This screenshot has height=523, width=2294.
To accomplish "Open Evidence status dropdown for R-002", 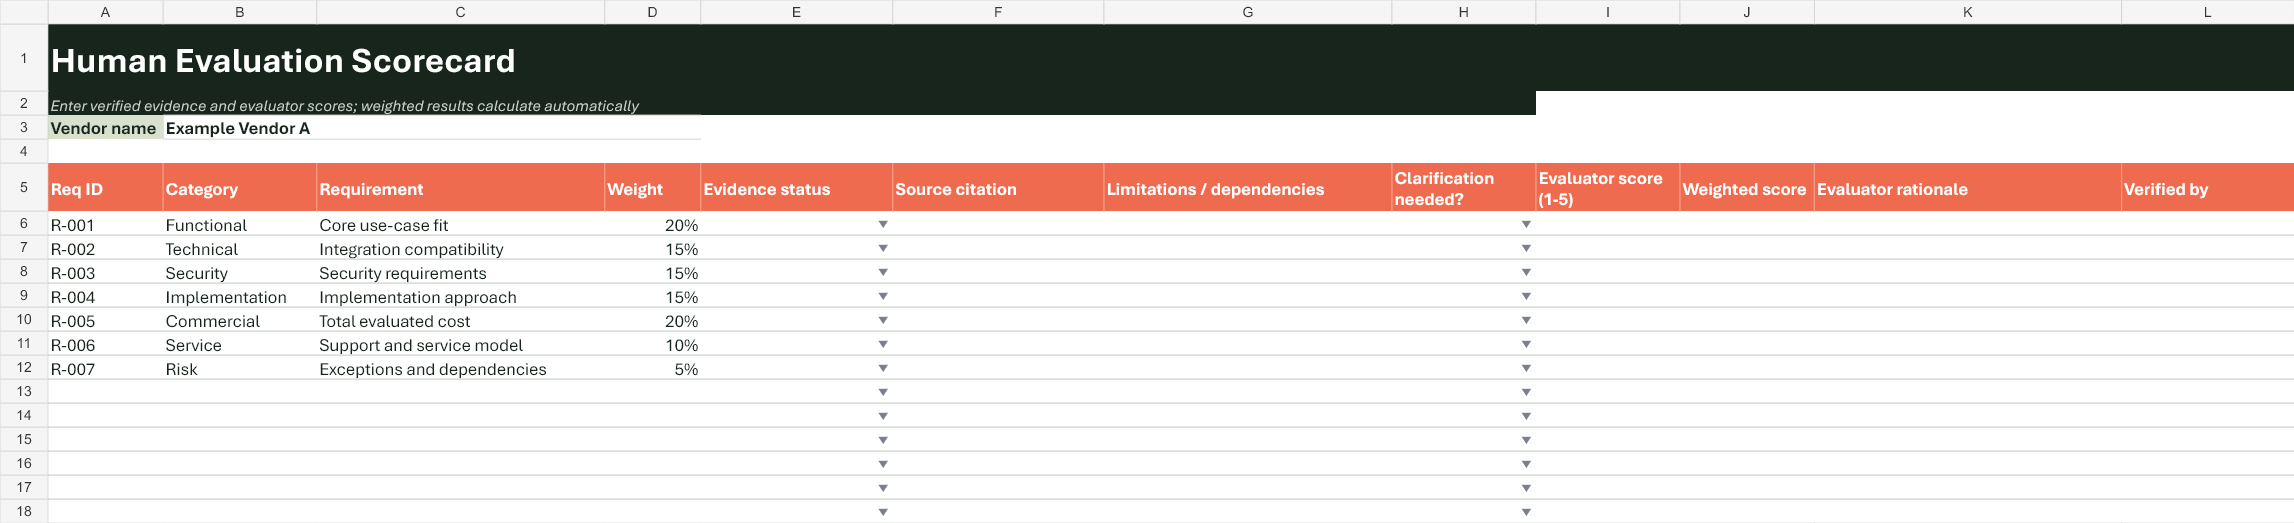I will (883, 248).
